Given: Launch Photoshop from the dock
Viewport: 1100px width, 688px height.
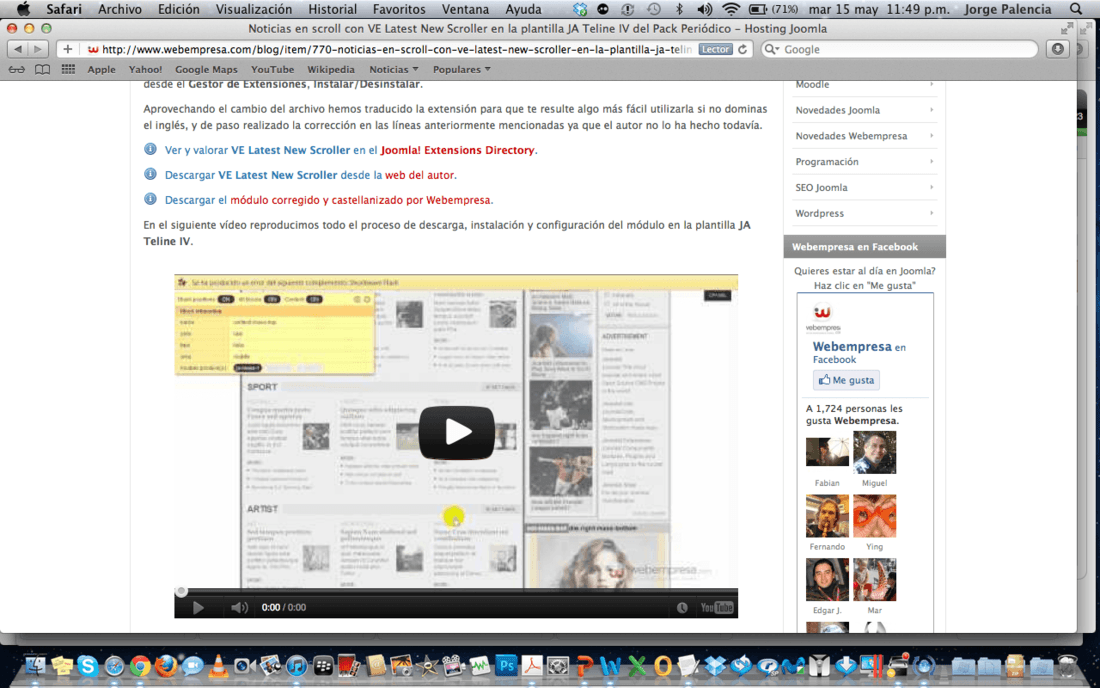Looking at the screenshot, I should 506,665.
